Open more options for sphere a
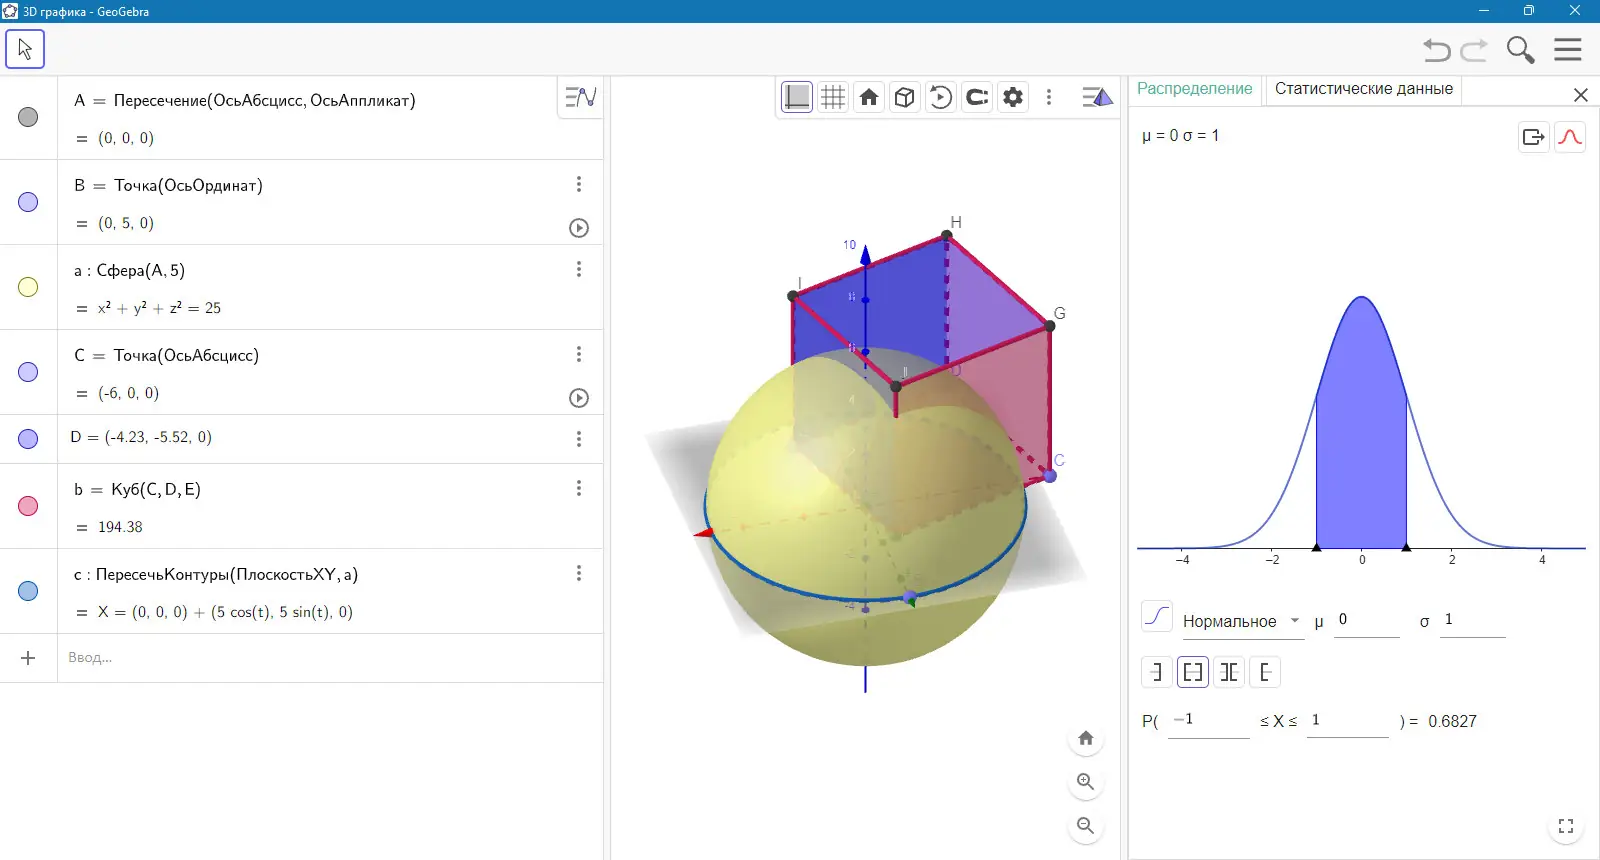The width and height of the screenshot is (1600, 860). pyautogui.click(x=579, y=269)
